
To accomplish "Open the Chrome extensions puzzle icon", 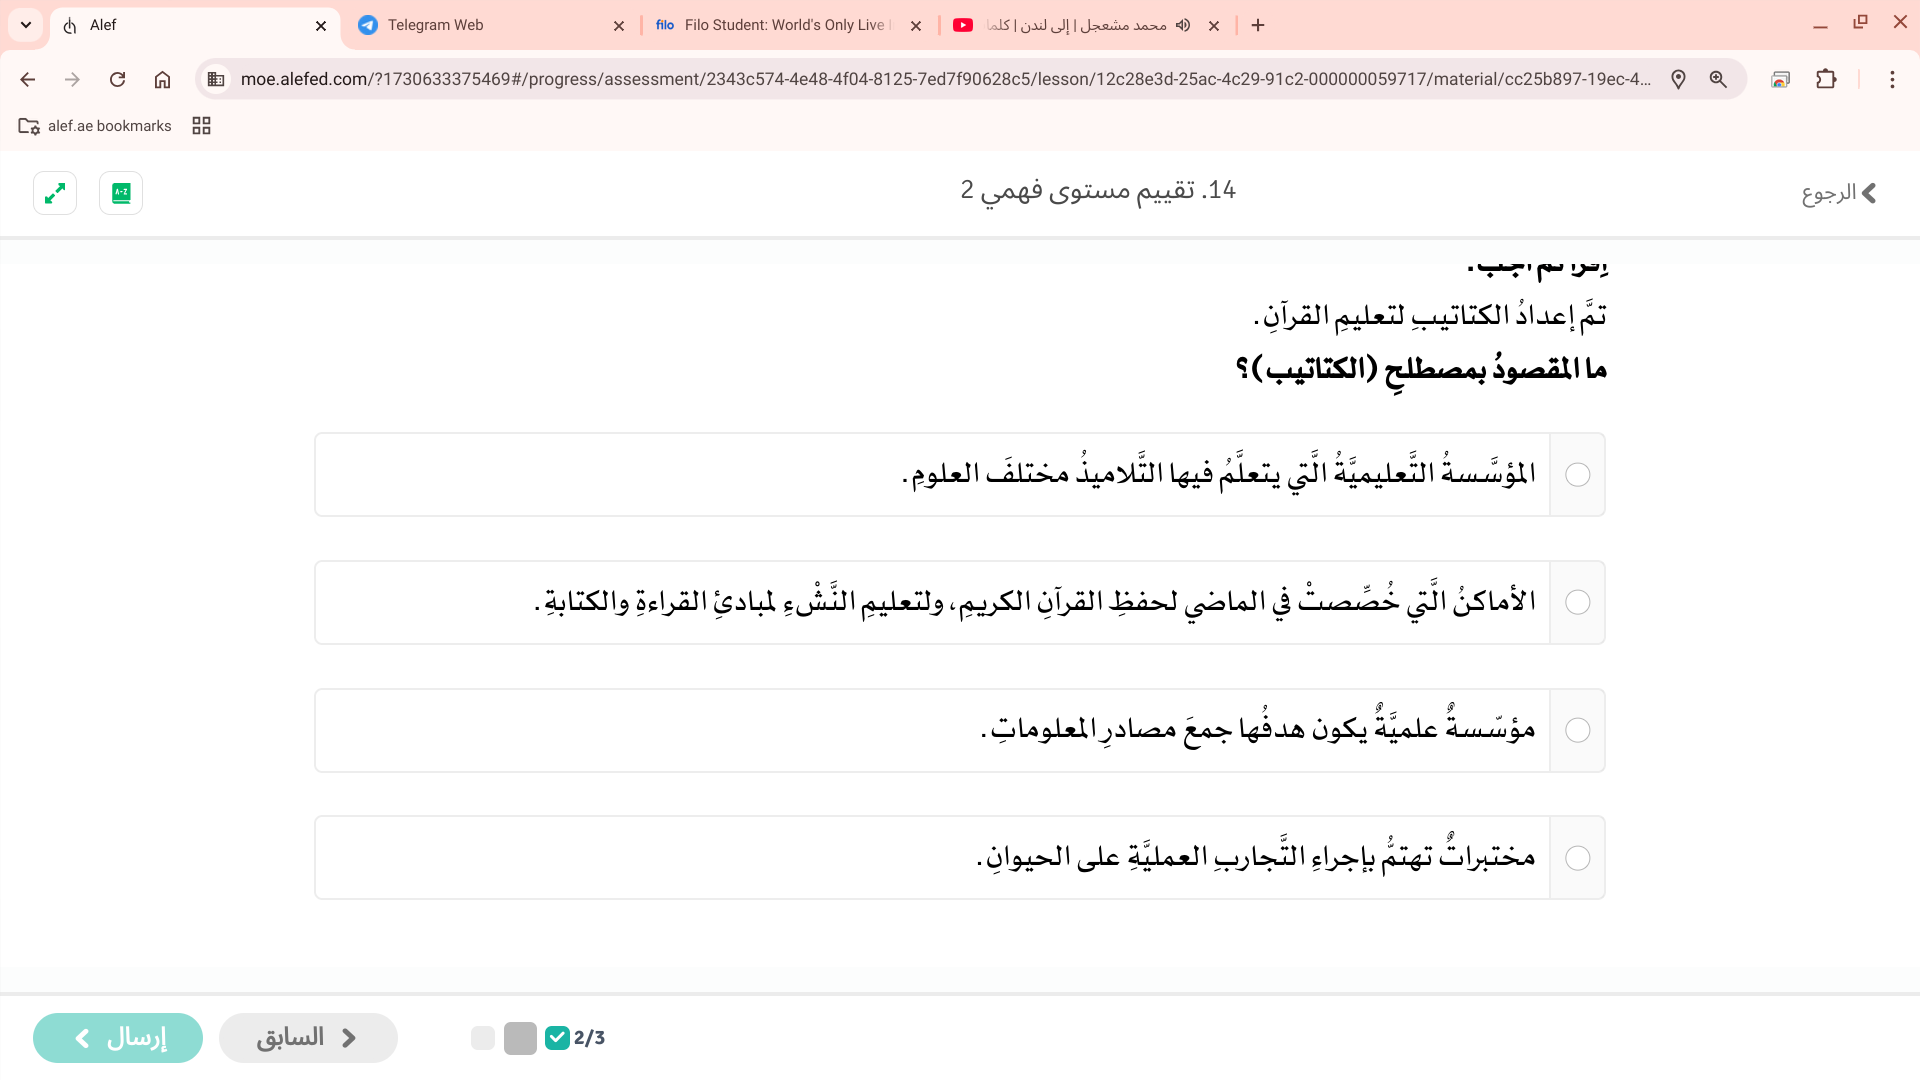I will [x=1826, y=79].
